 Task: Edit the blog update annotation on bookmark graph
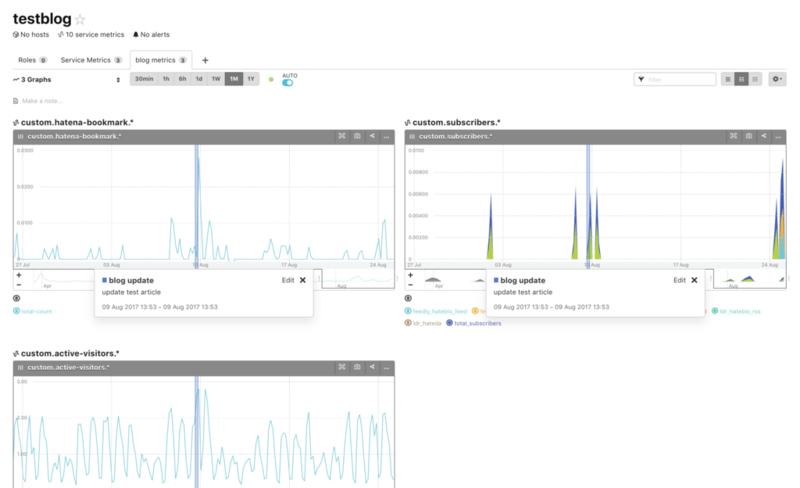(x=288, y=280)
